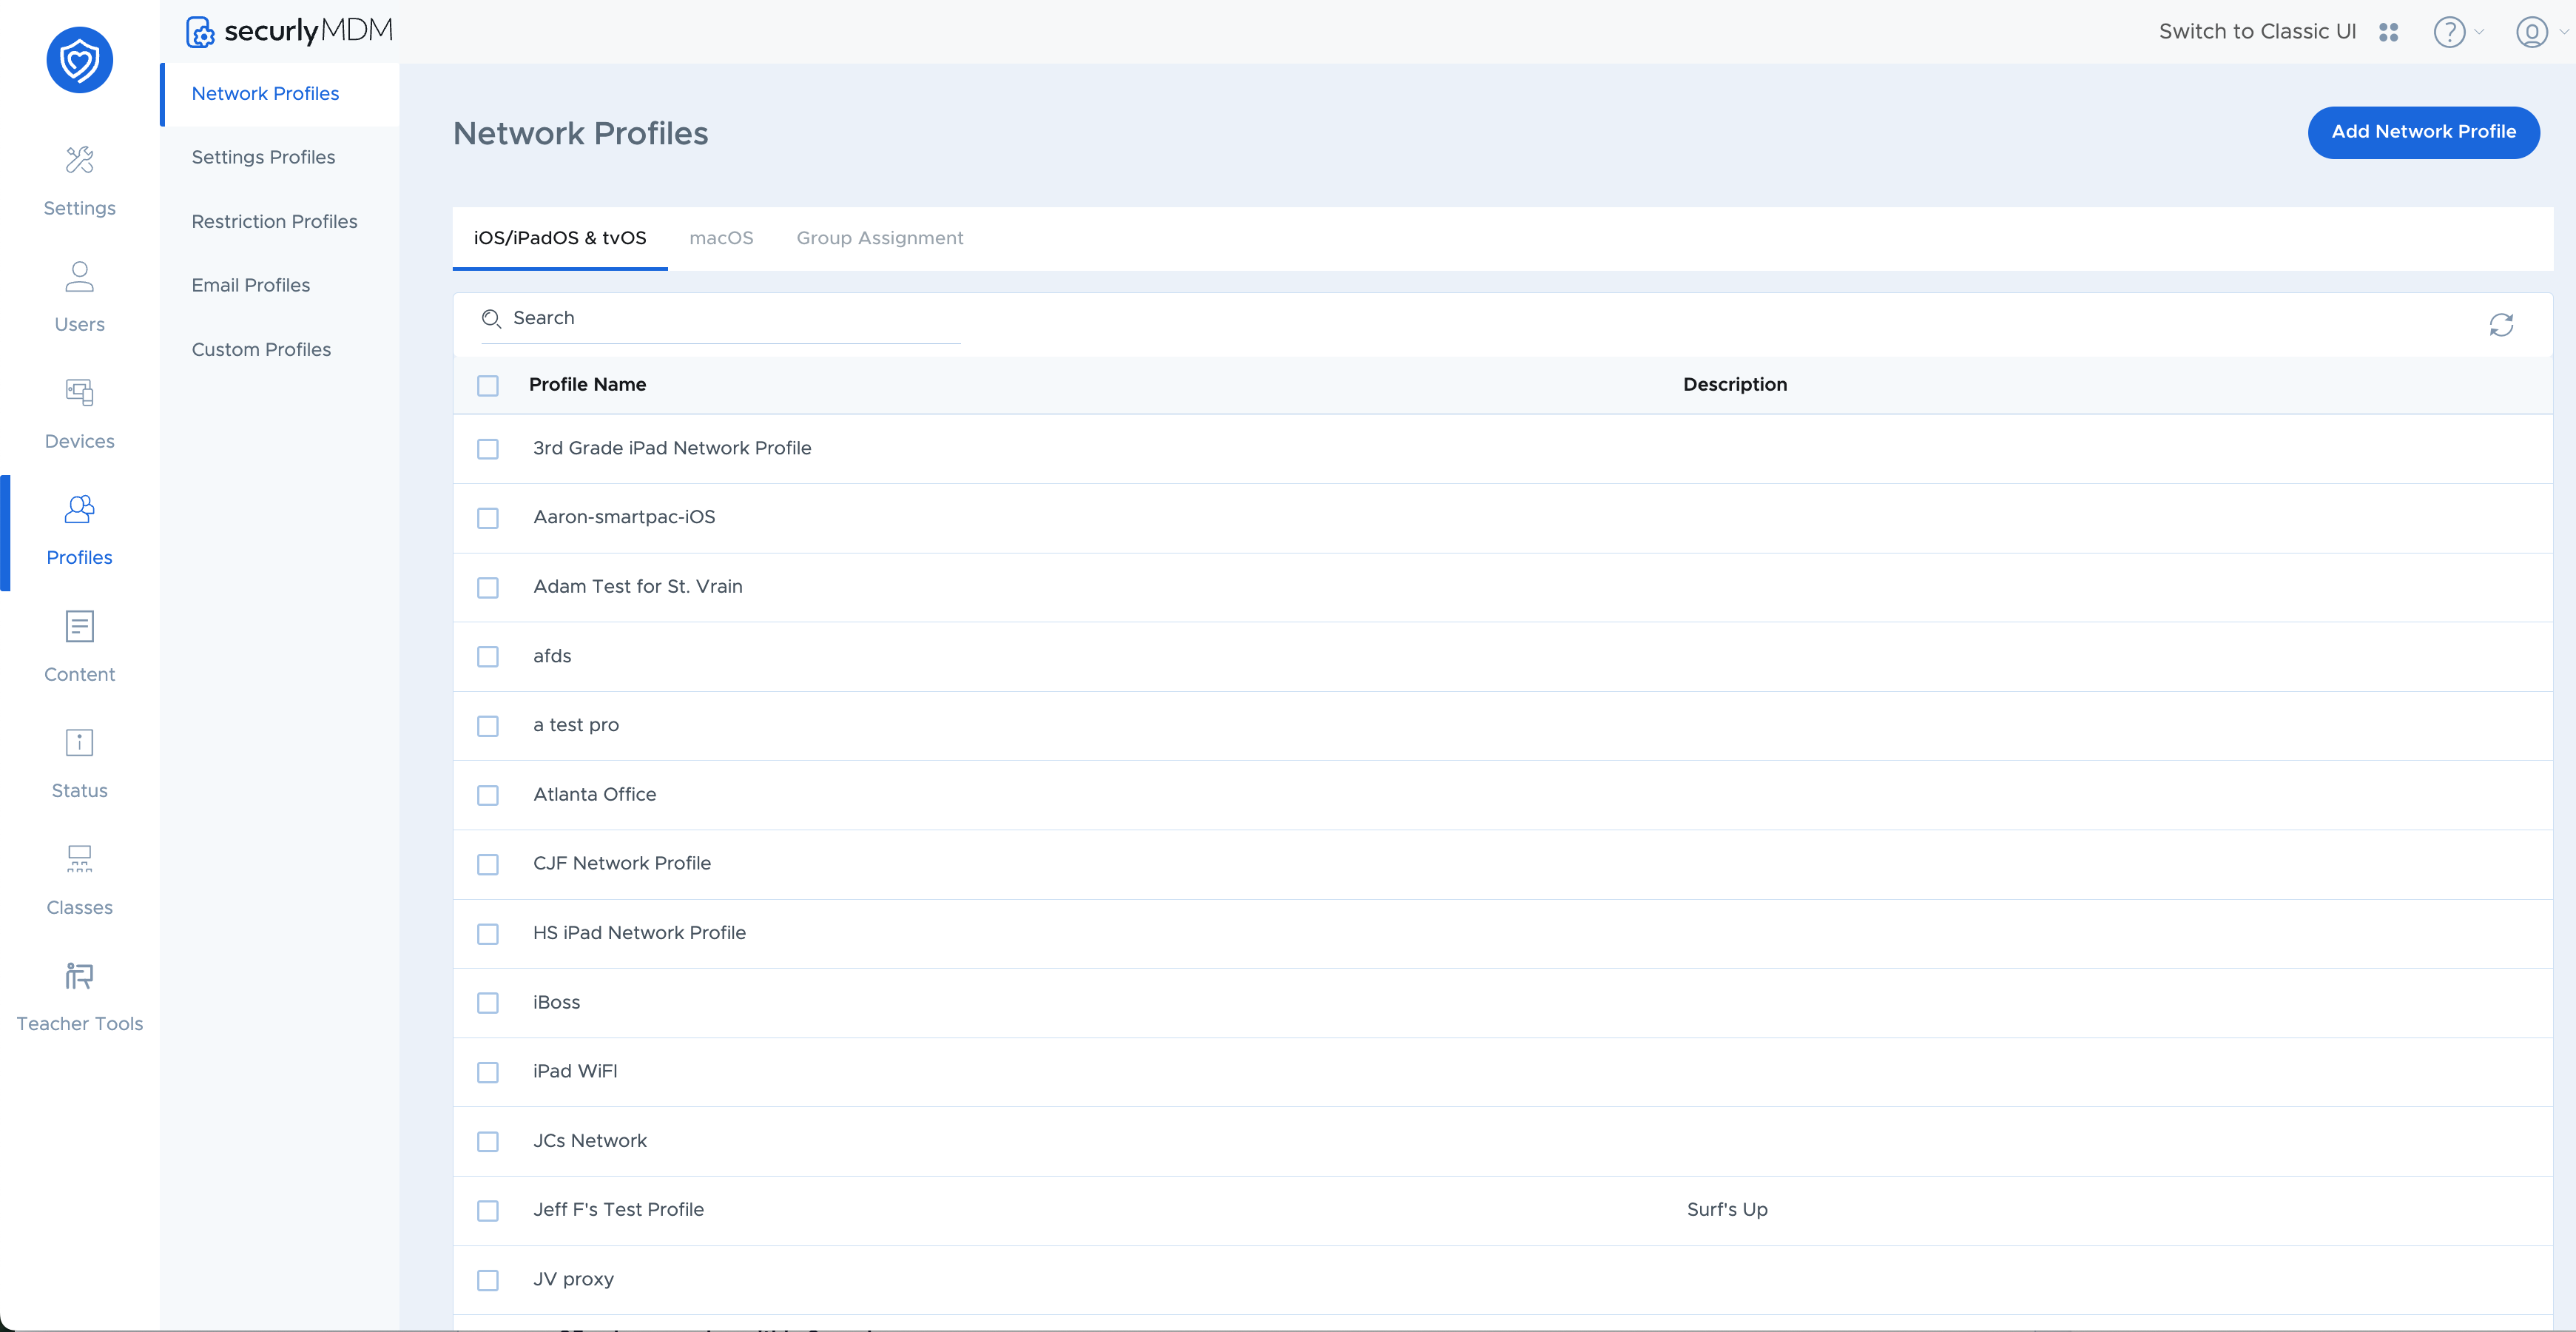Viewport: 2576px width, 1332px height.
Task: Open the Group Assignment tab
Action: pyautogui.click(x=880, y=238)
